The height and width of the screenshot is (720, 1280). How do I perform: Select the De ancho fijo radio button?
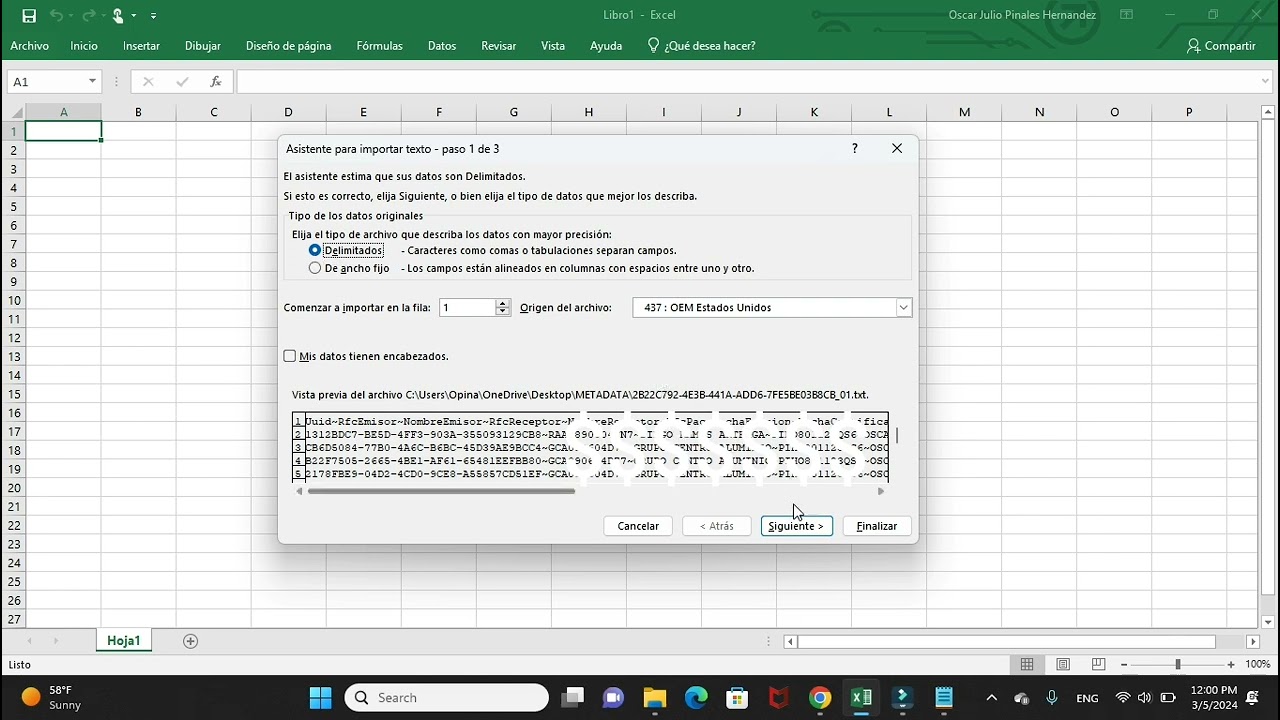315,268
